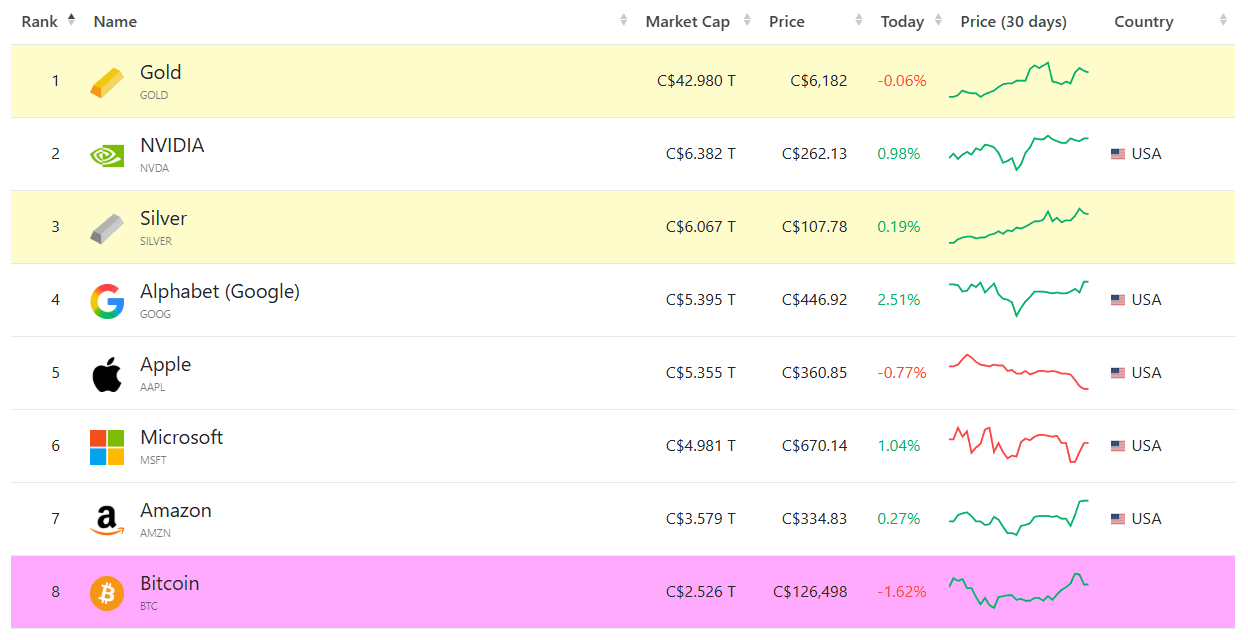This screenshot has width=1248, height=640.
Task: Click the Gold price C$6,182
Action: 819,81
